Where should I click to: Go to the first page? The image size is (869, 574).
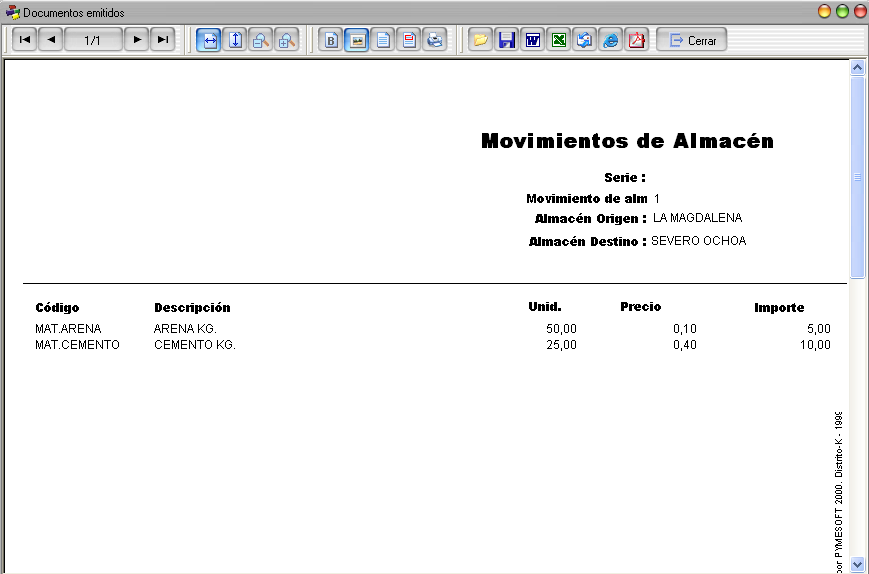tap(24, 40)
